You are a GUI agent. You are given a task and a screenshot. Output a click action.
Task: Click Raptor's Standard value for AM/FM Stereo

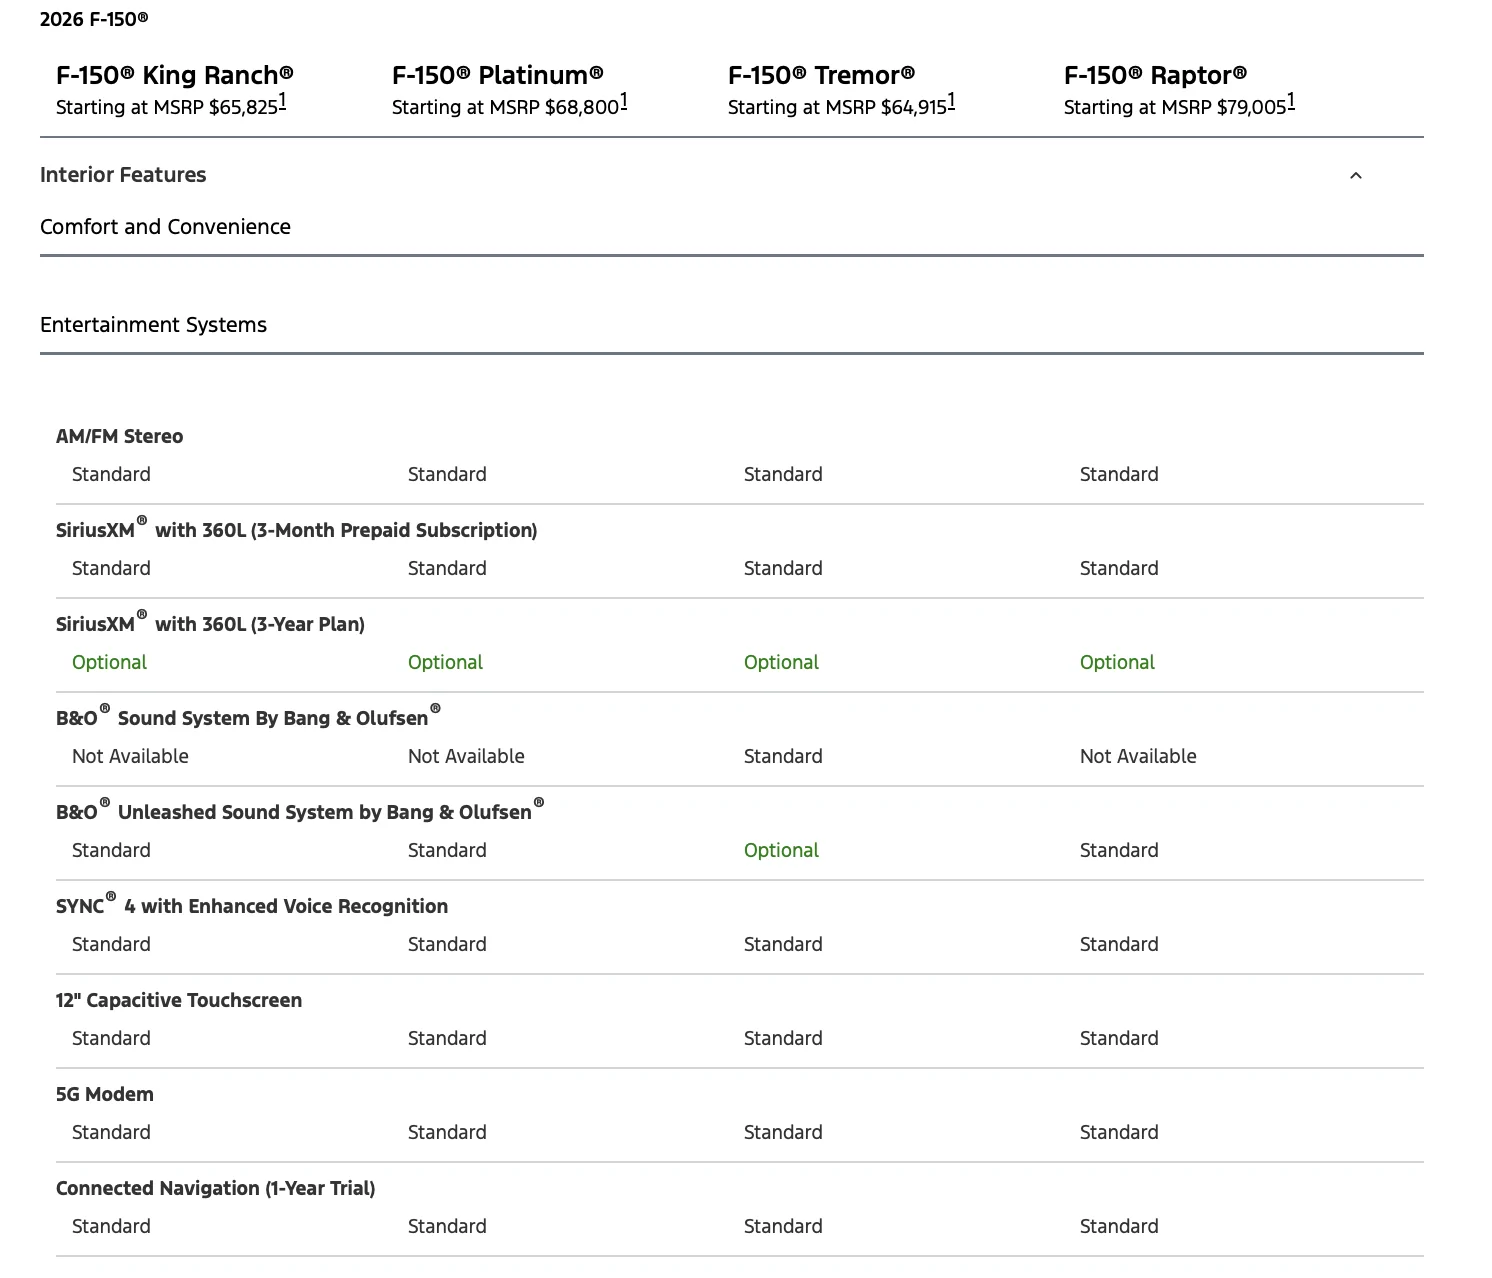pyautogui.click(x=1119, y=475)
